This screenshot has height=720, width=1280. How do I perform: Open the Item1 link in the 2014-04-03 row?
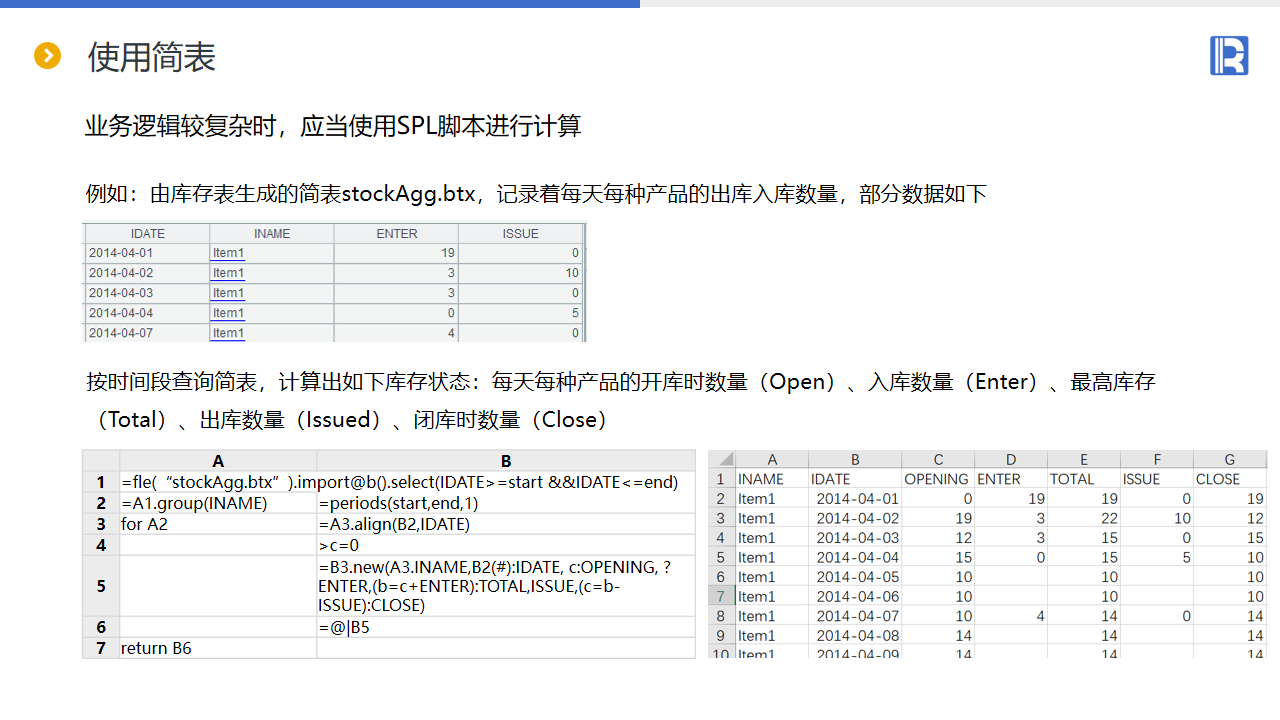pos(228,293)
